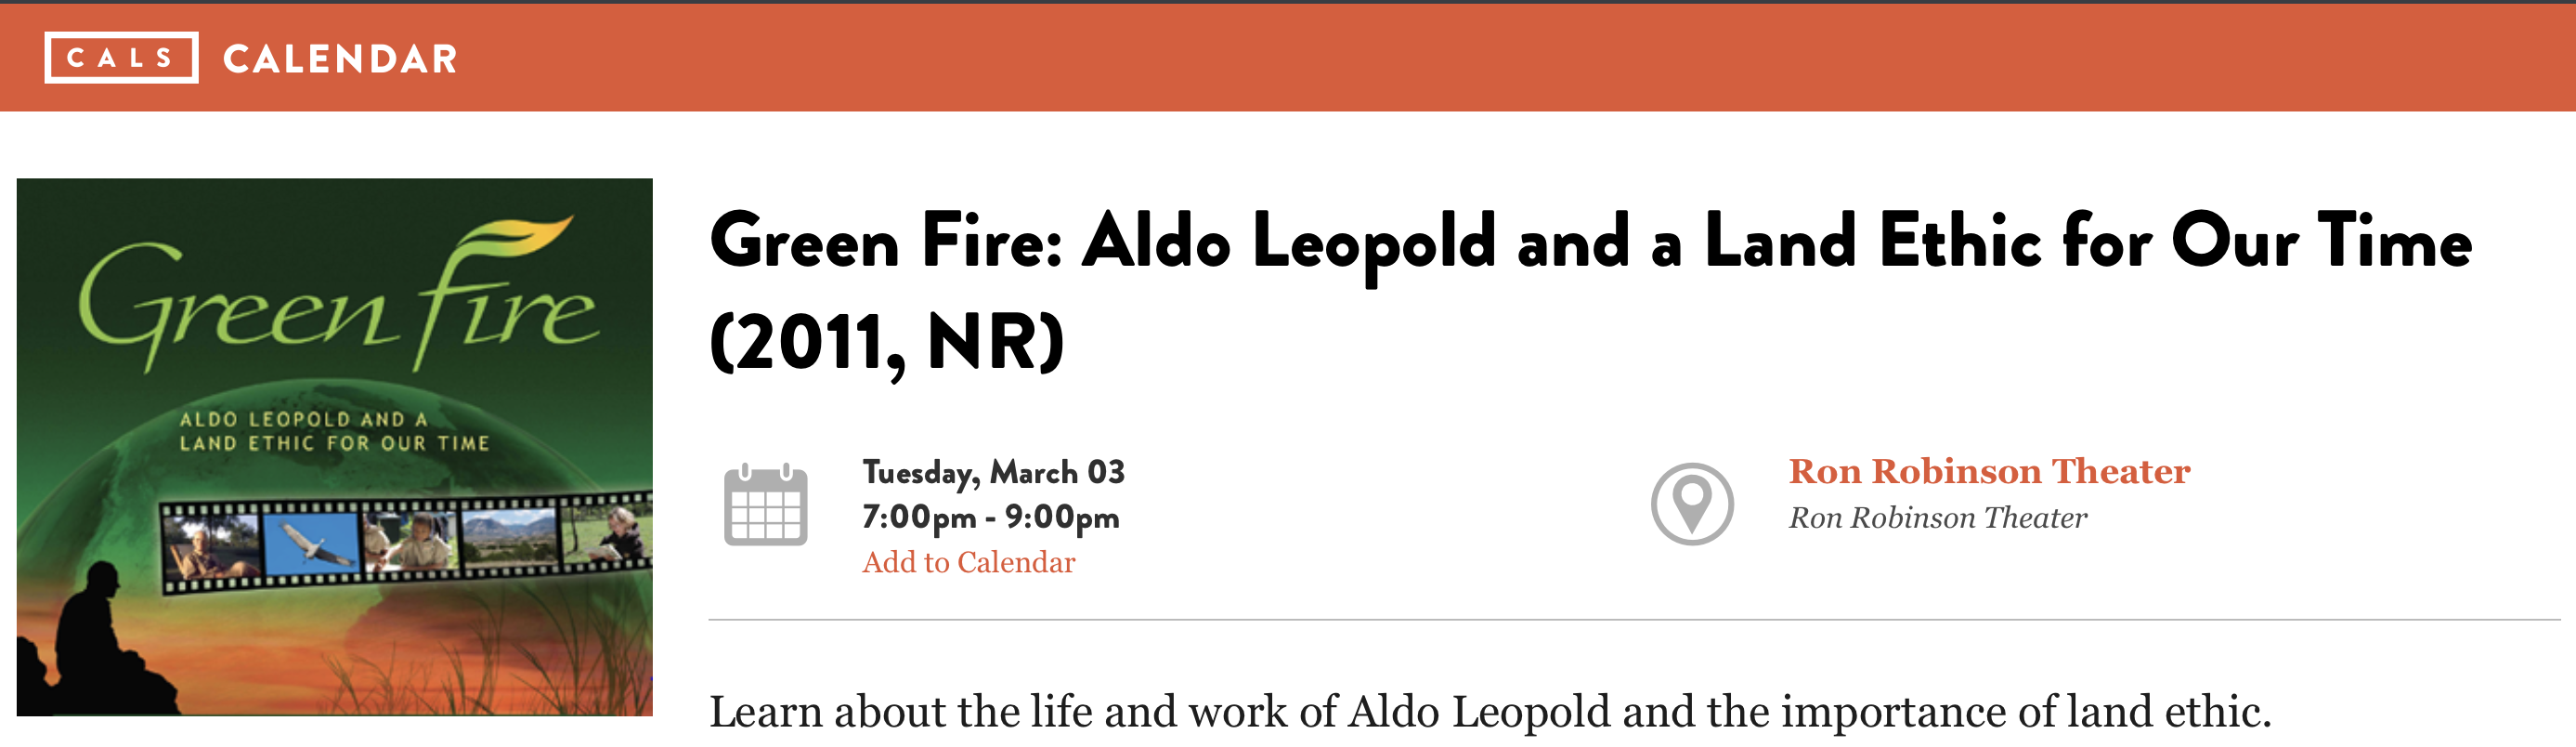Viewport: 2576px width, 747px height.
Task: Click the '7:00pm - 9:00pm' time text
Action: click(x=990, y=517)
